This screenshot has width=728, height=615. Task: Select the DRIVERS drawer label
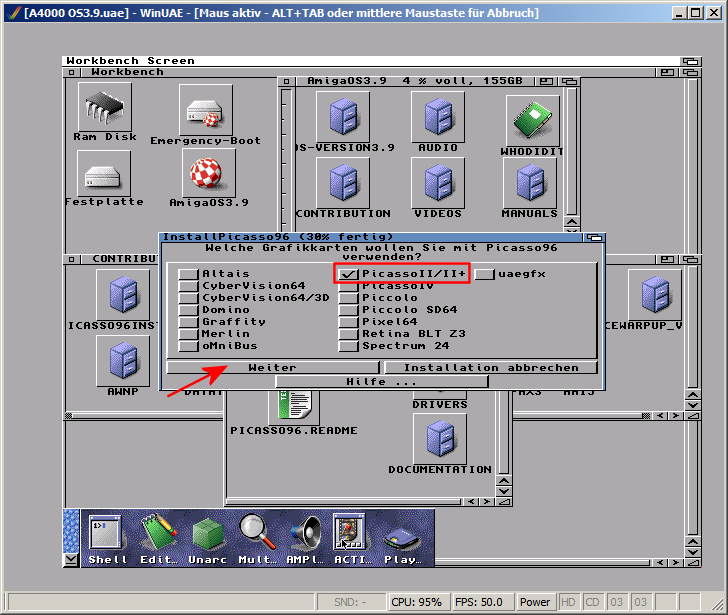point(440,405)
